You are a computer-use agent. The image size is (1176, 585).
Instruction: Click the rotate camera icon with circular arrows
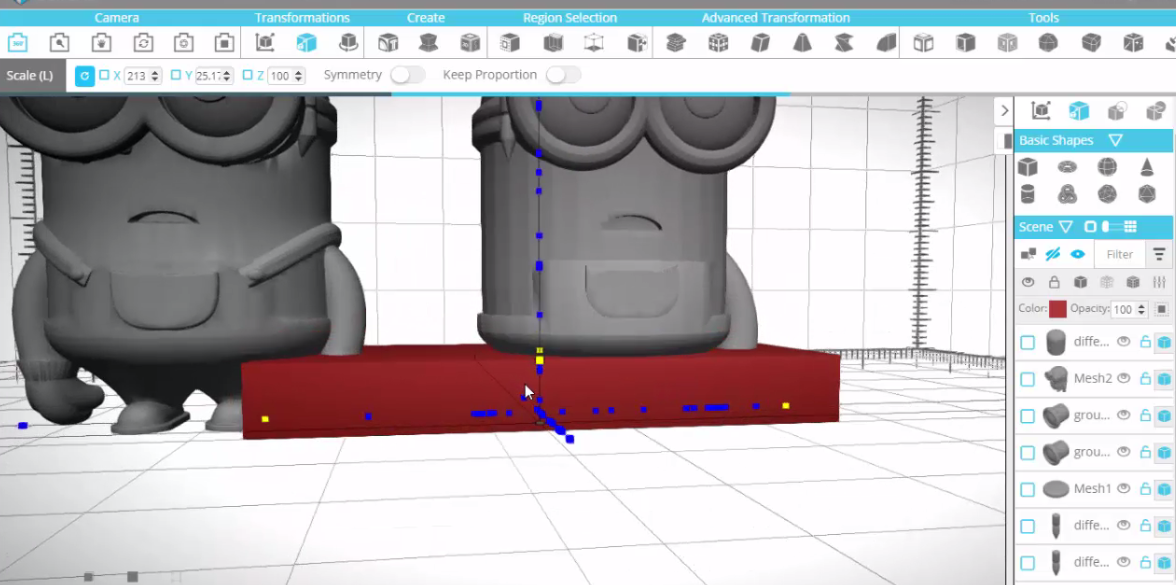tap(143, 43)
